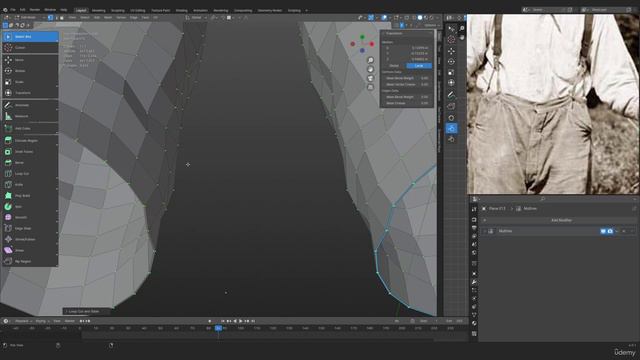Select the Scale tool in left toolbar
Viewport: 640px width, 360px height.
pyautogui.click(x=30, y=82)
